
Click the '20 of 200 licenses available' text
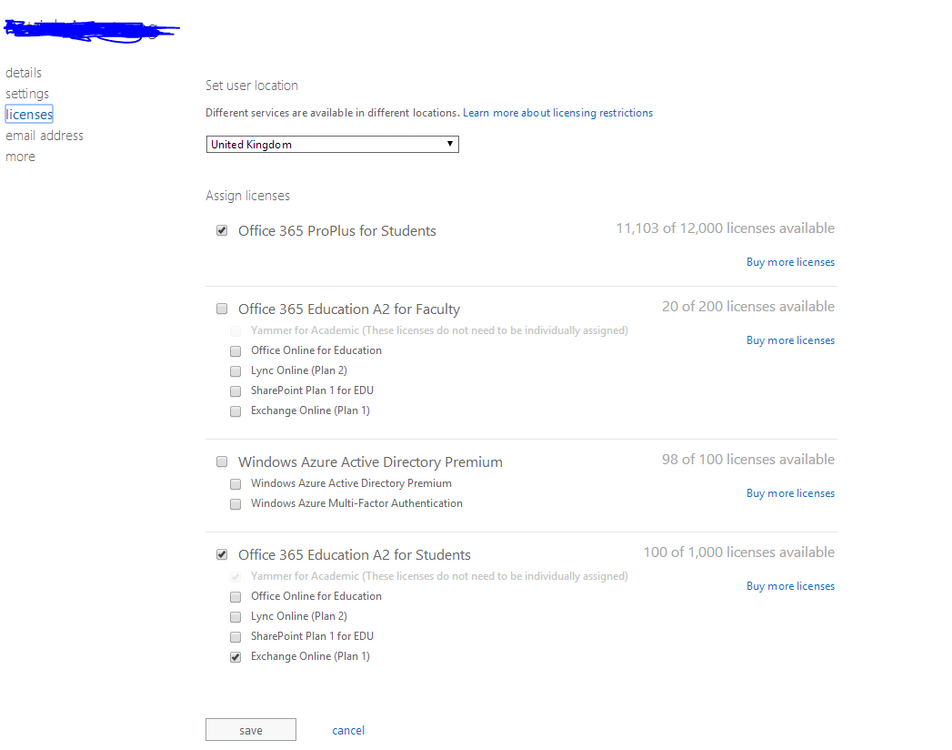(x=748, y=307)
